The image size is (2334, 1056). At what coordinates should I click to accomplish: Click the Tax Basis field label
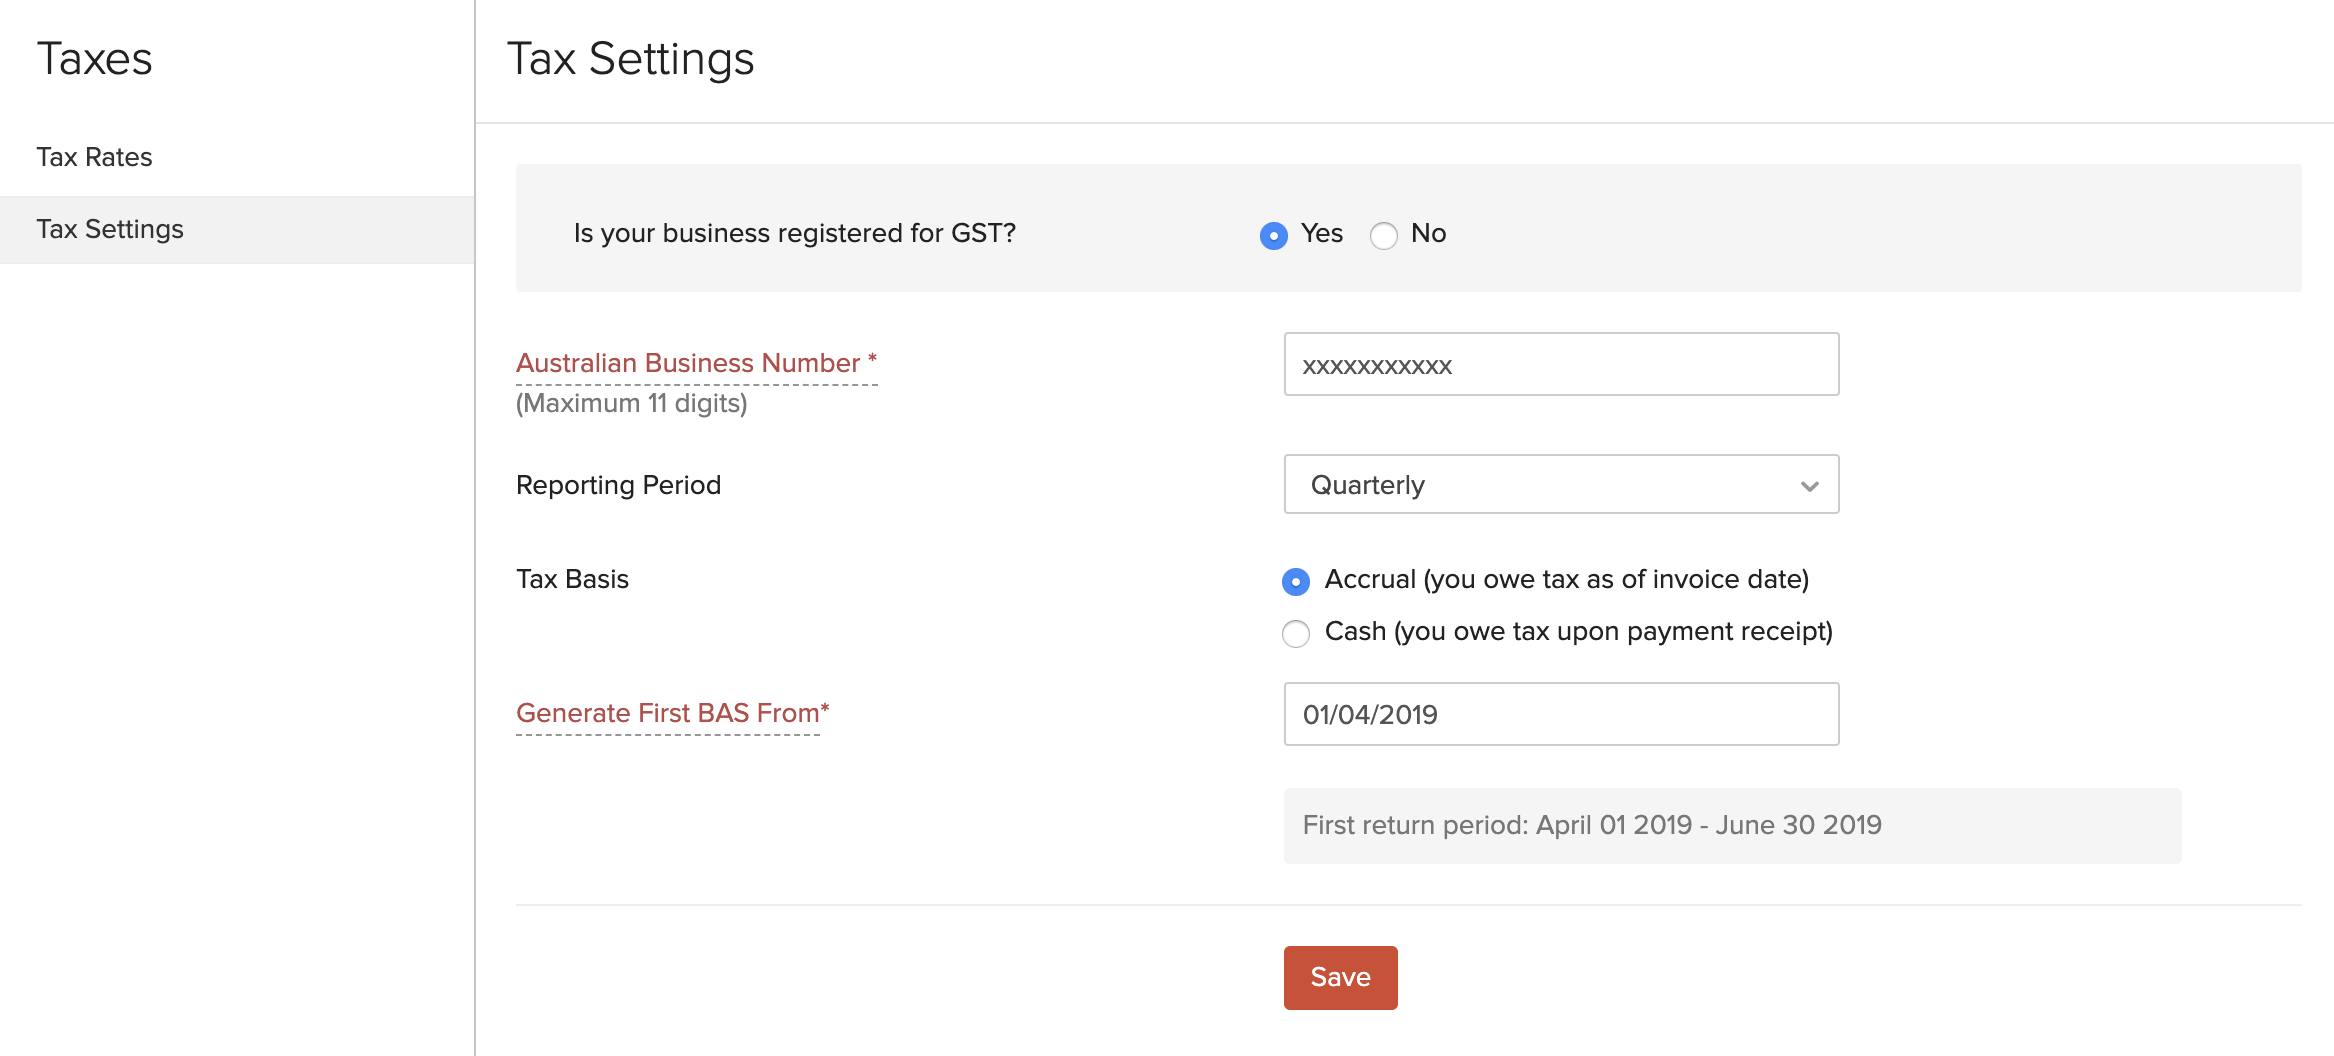[571, 579]
